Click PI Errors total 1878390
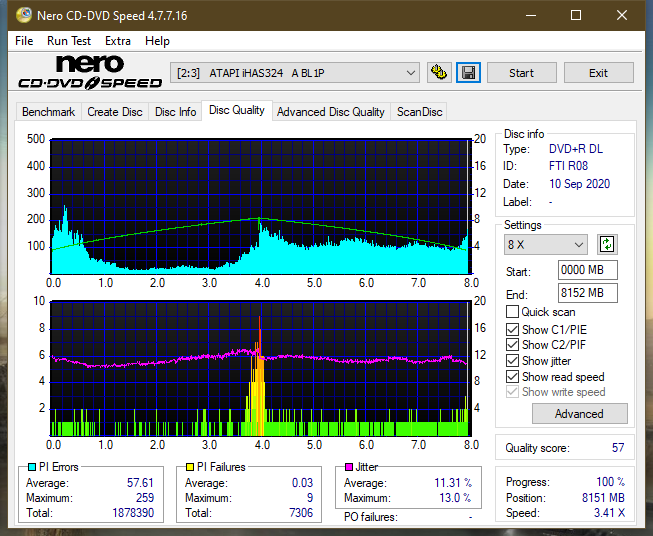 (x=133, y=512)
